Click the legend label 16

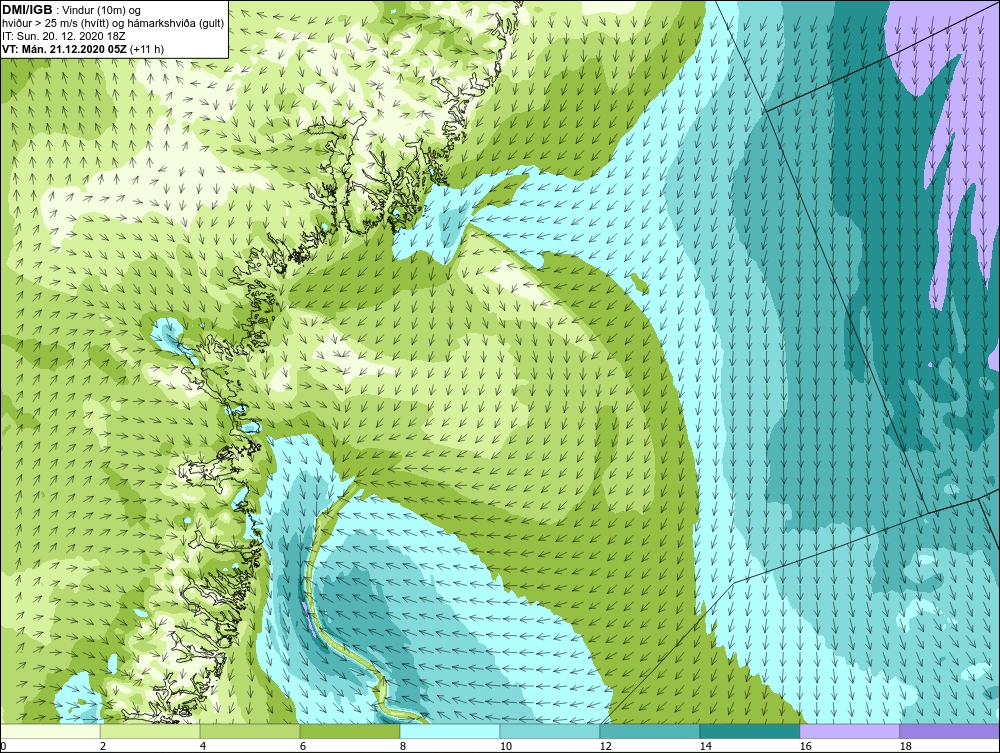pos(805,746)
